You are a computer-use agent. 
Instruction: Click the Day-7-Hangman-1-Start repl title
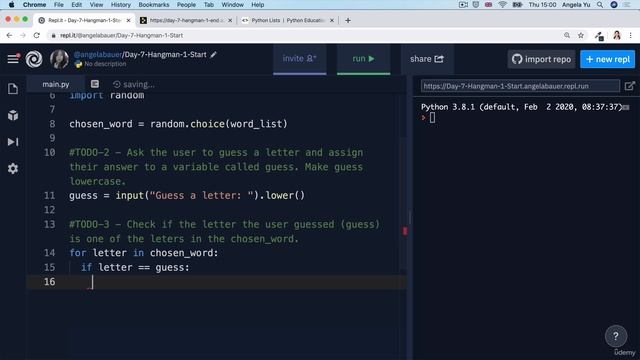click(165, 55)
